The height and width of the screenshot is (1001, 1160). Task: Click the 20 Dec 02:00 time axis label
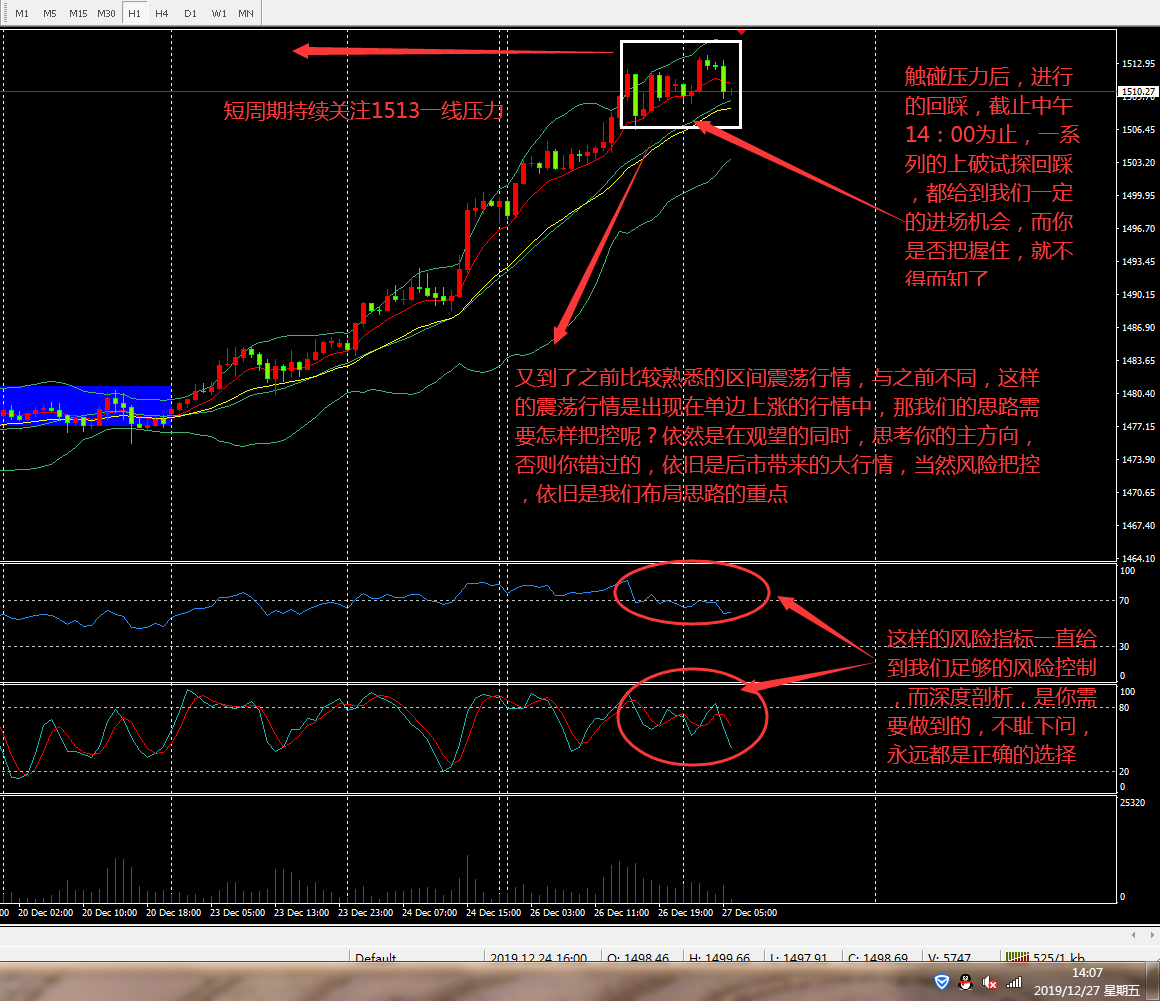[x=45, y=912]
